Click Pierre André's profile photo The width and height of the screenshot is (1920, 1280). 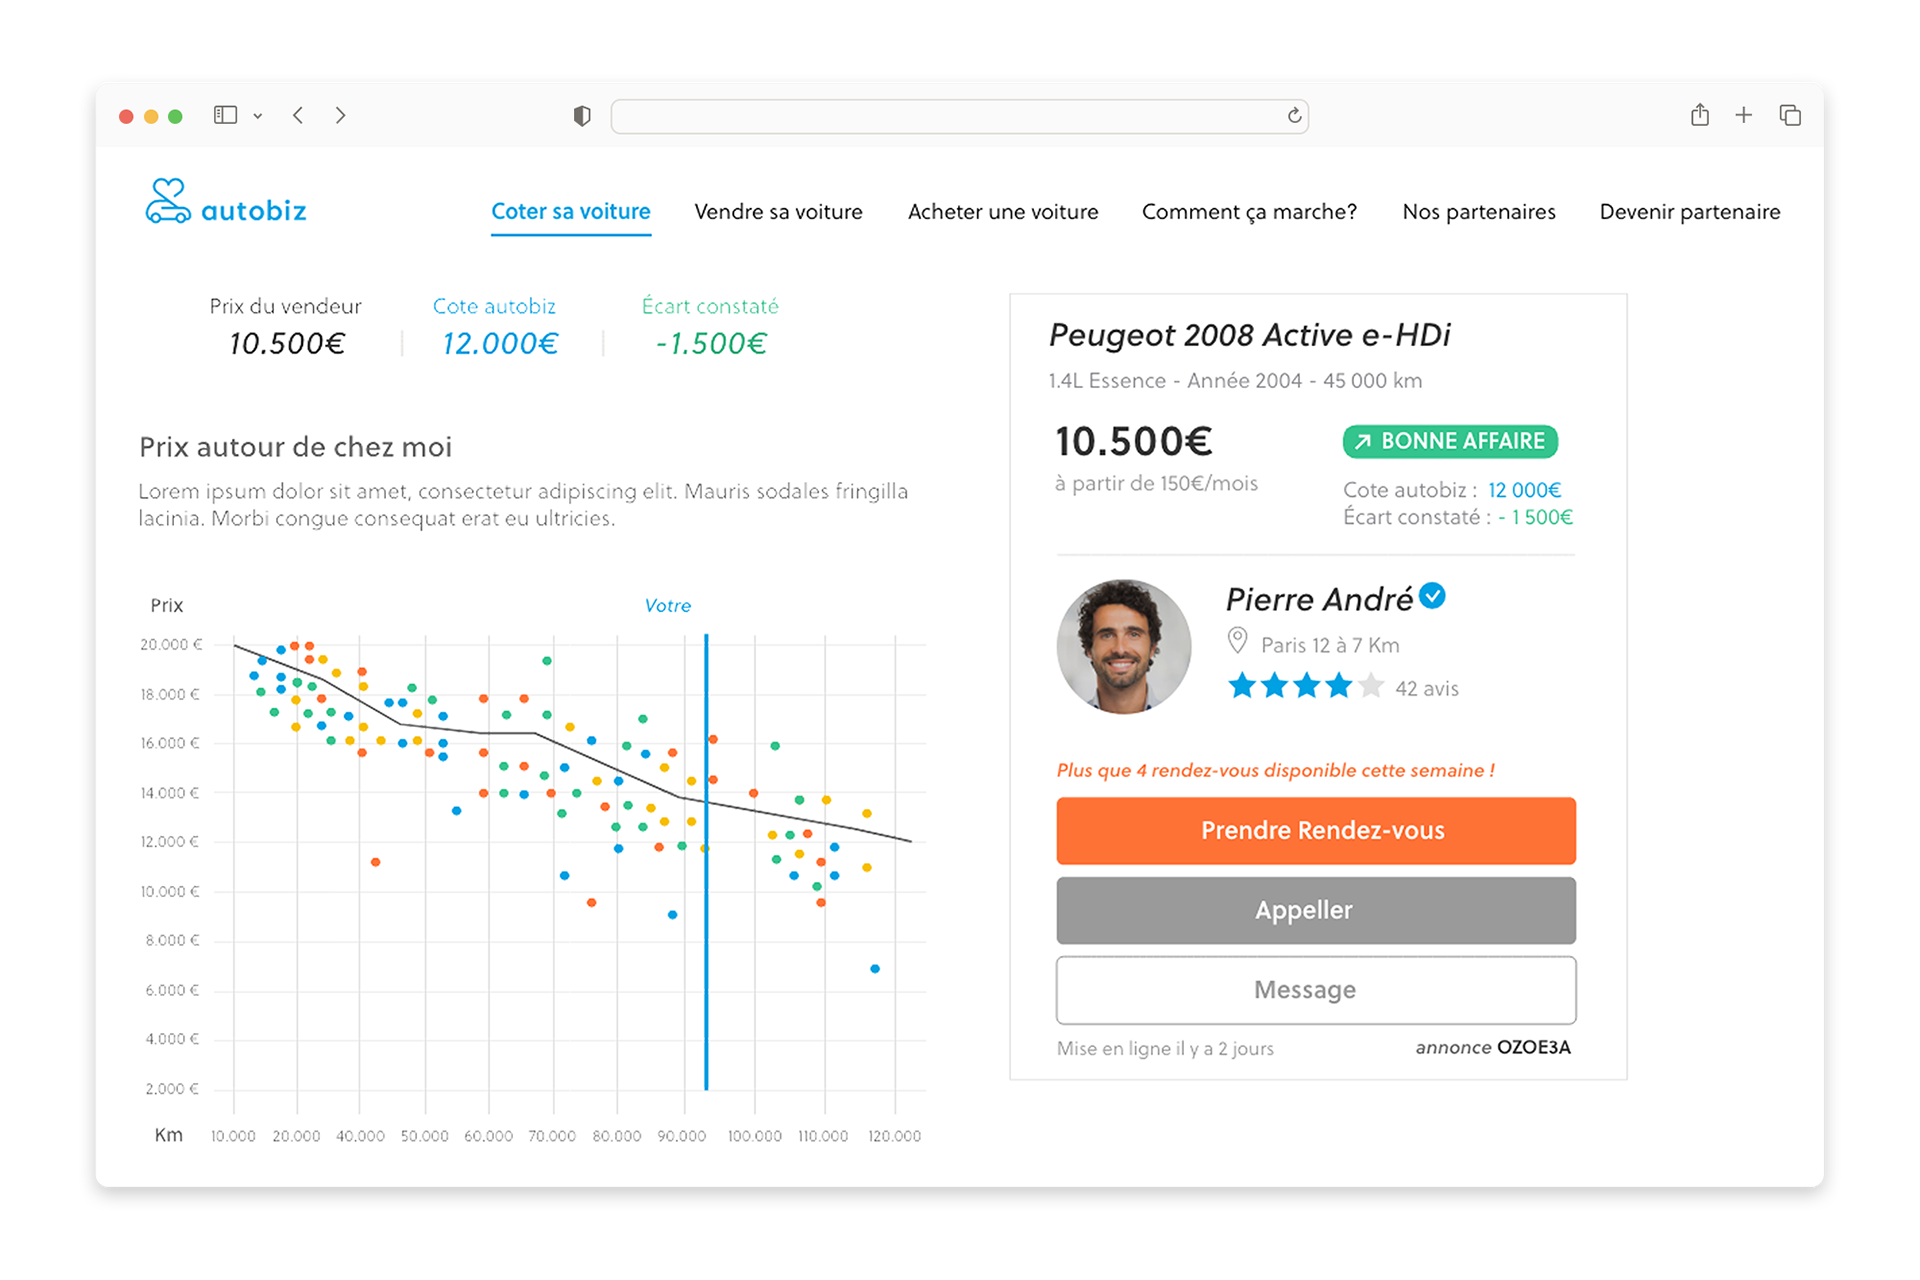pyautogui.click(x=1124, y=646)
